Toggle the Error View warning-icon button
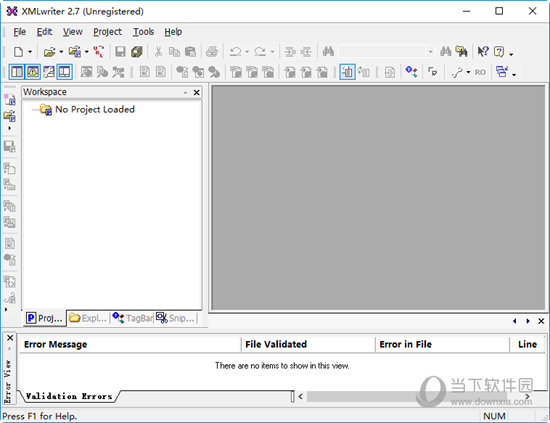Screen dimensions: 550x423 (x=33, y=72)
